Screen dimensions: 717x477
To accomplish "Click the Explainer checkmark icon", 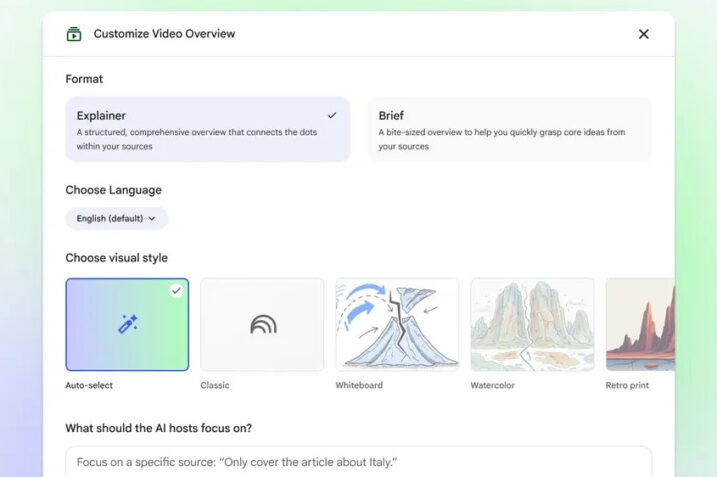I will (332, 115).
